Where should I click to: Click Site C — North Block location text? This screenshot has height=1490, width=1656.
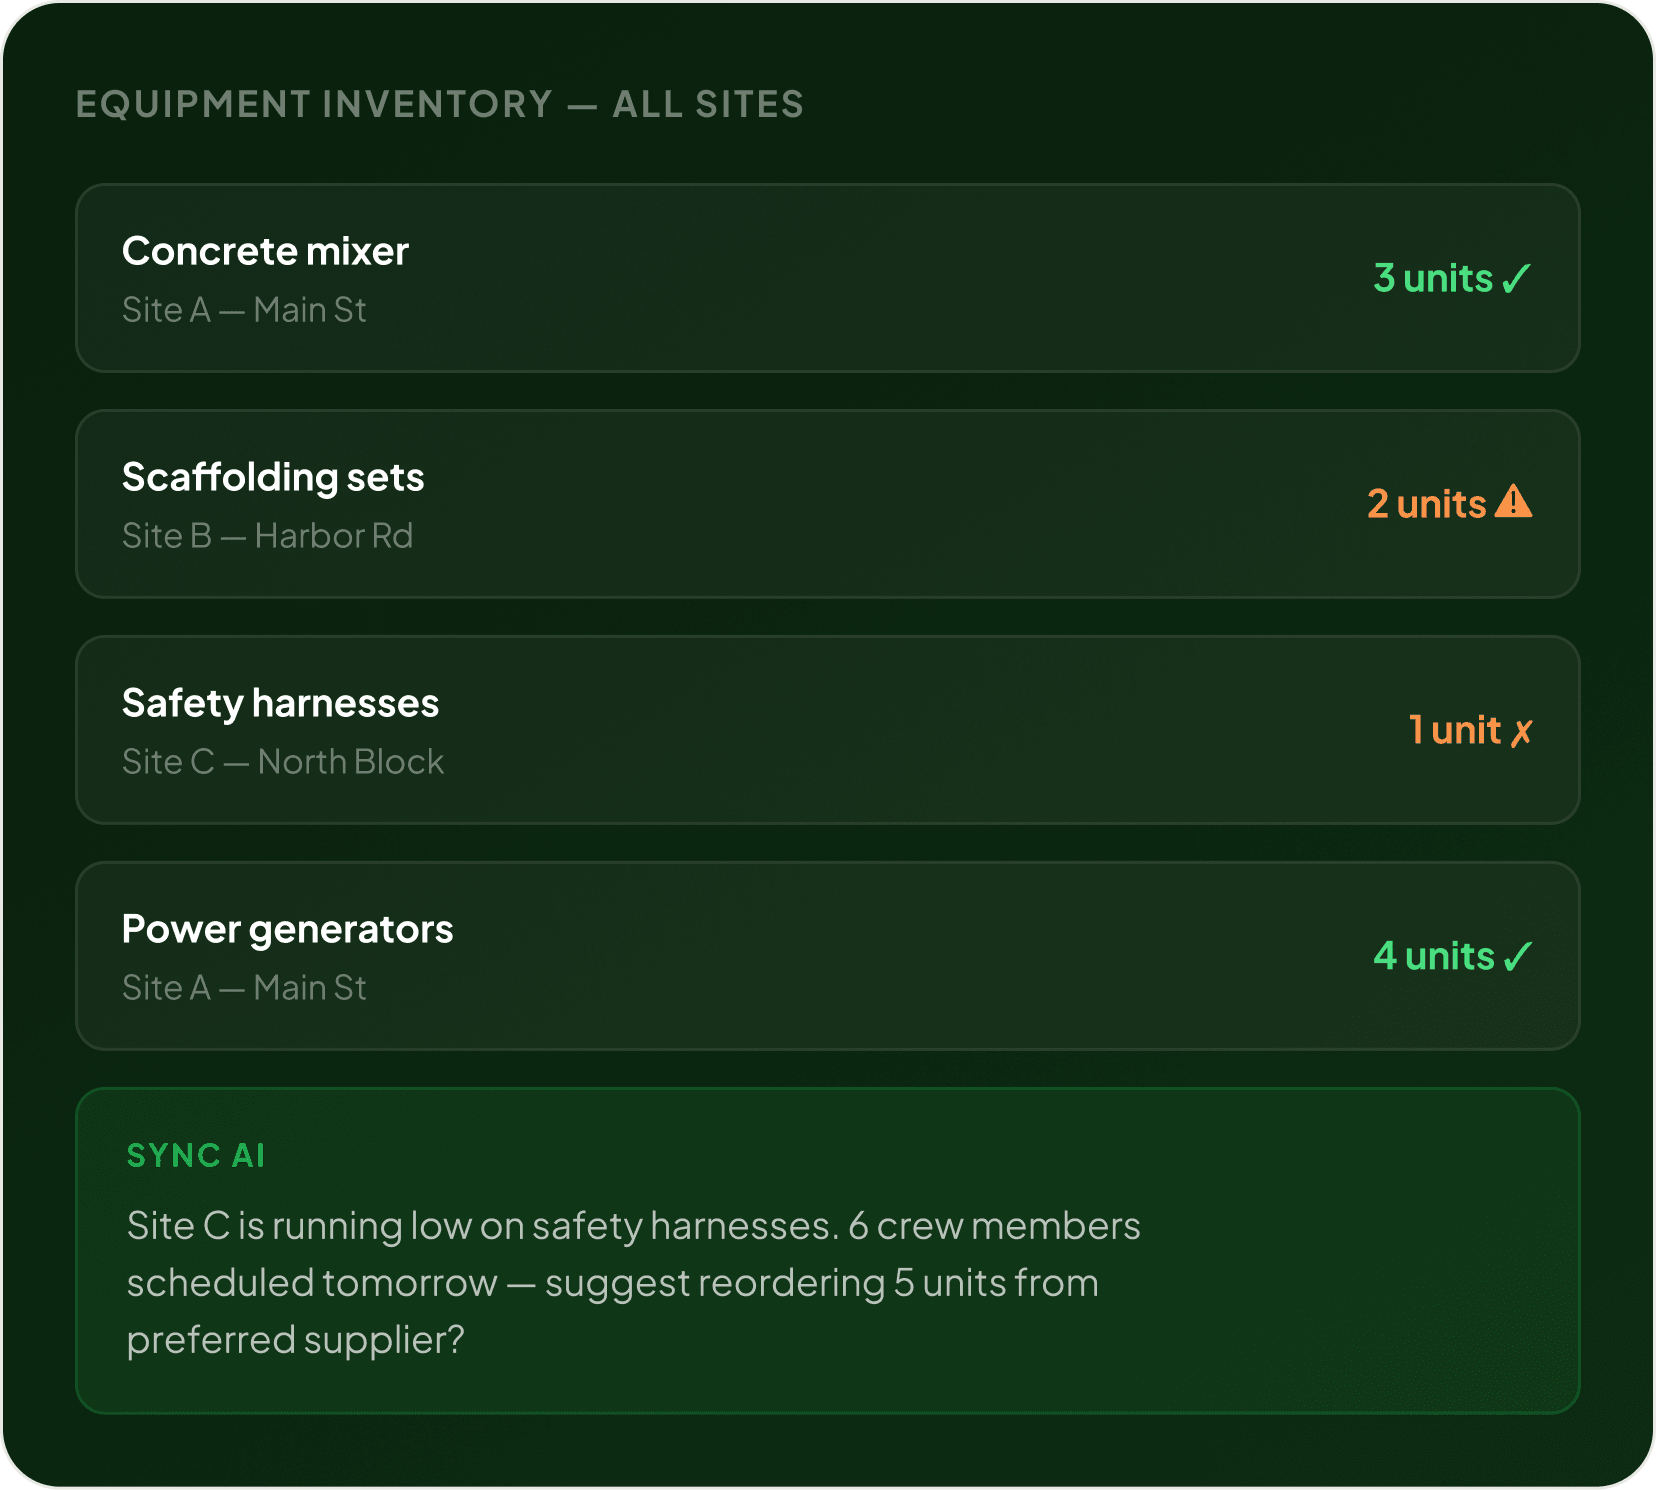click(283, 762)
